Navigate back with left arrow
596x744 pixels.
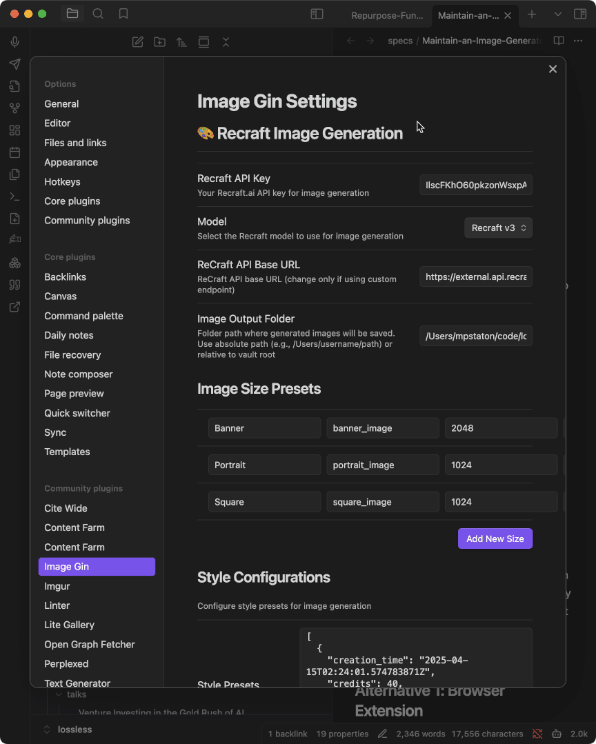pyautogui.click(x=351, y=41)
